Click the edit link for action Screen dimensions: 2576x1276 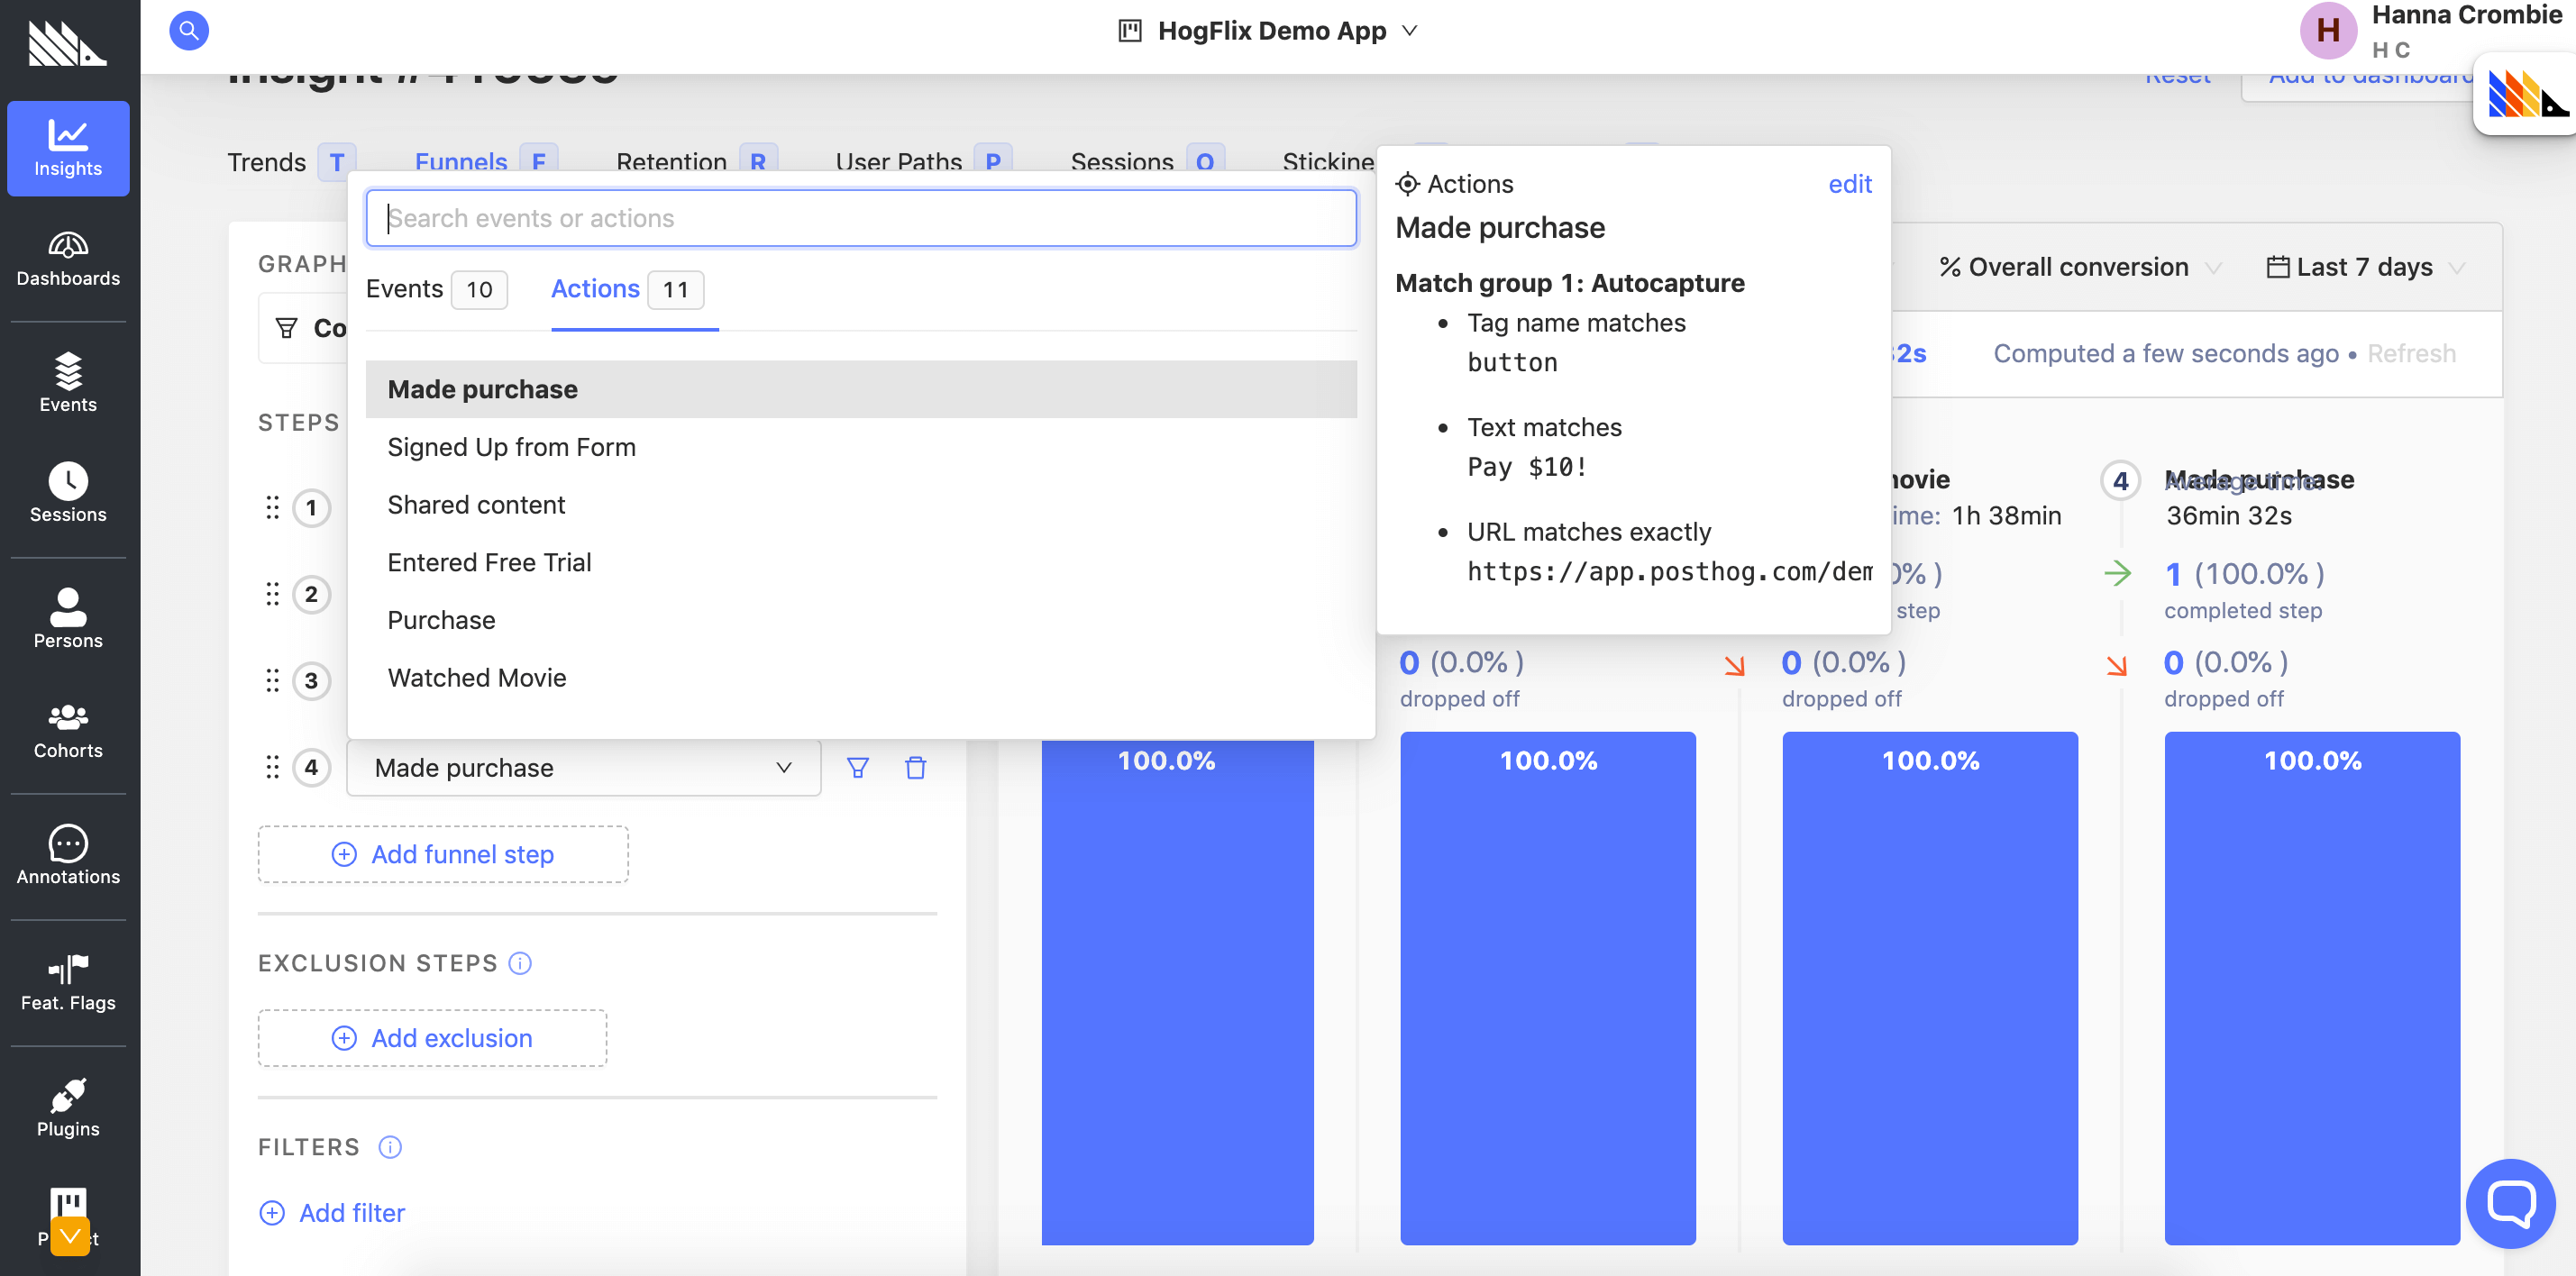1849,184
